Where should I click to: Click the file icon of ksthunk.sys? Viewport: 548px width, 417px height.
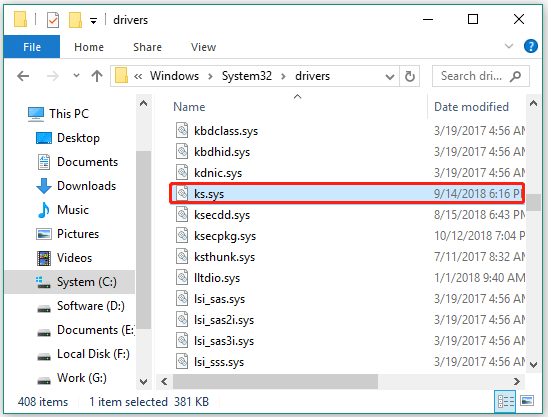pyautogui.click(x=182, y=257)
